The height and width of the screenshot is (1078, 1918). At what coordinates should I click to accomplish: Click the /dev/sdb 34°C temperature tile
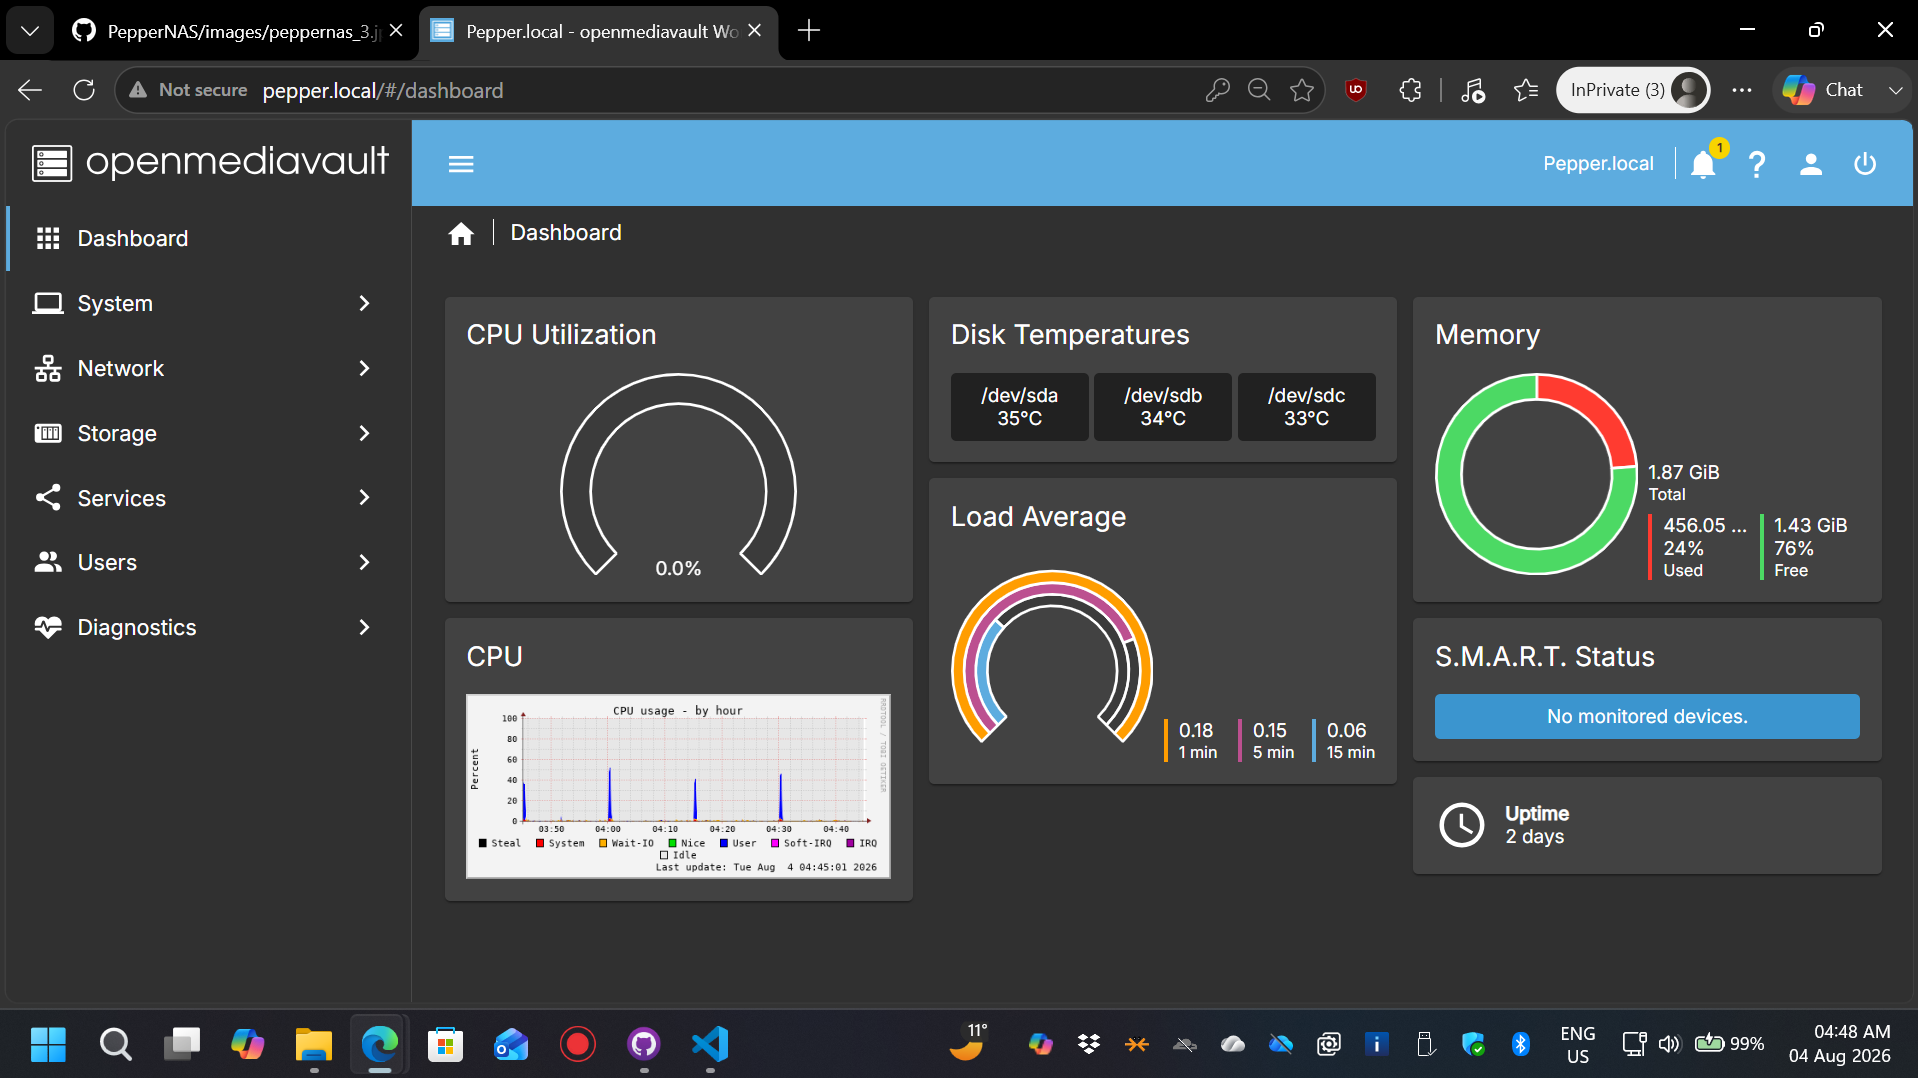pos(1163,407)
